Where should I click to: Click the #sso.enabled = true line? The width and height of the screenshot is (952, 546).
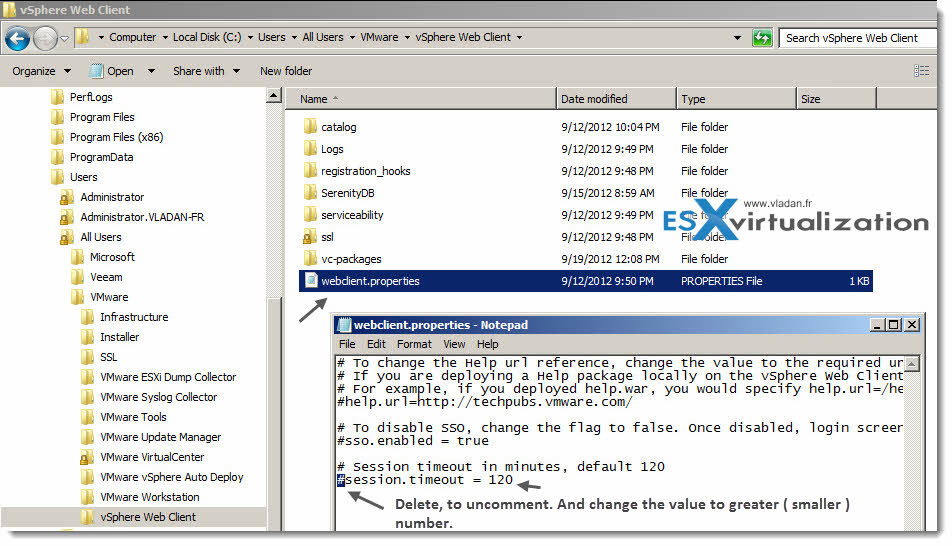click(x=413, y=441)
